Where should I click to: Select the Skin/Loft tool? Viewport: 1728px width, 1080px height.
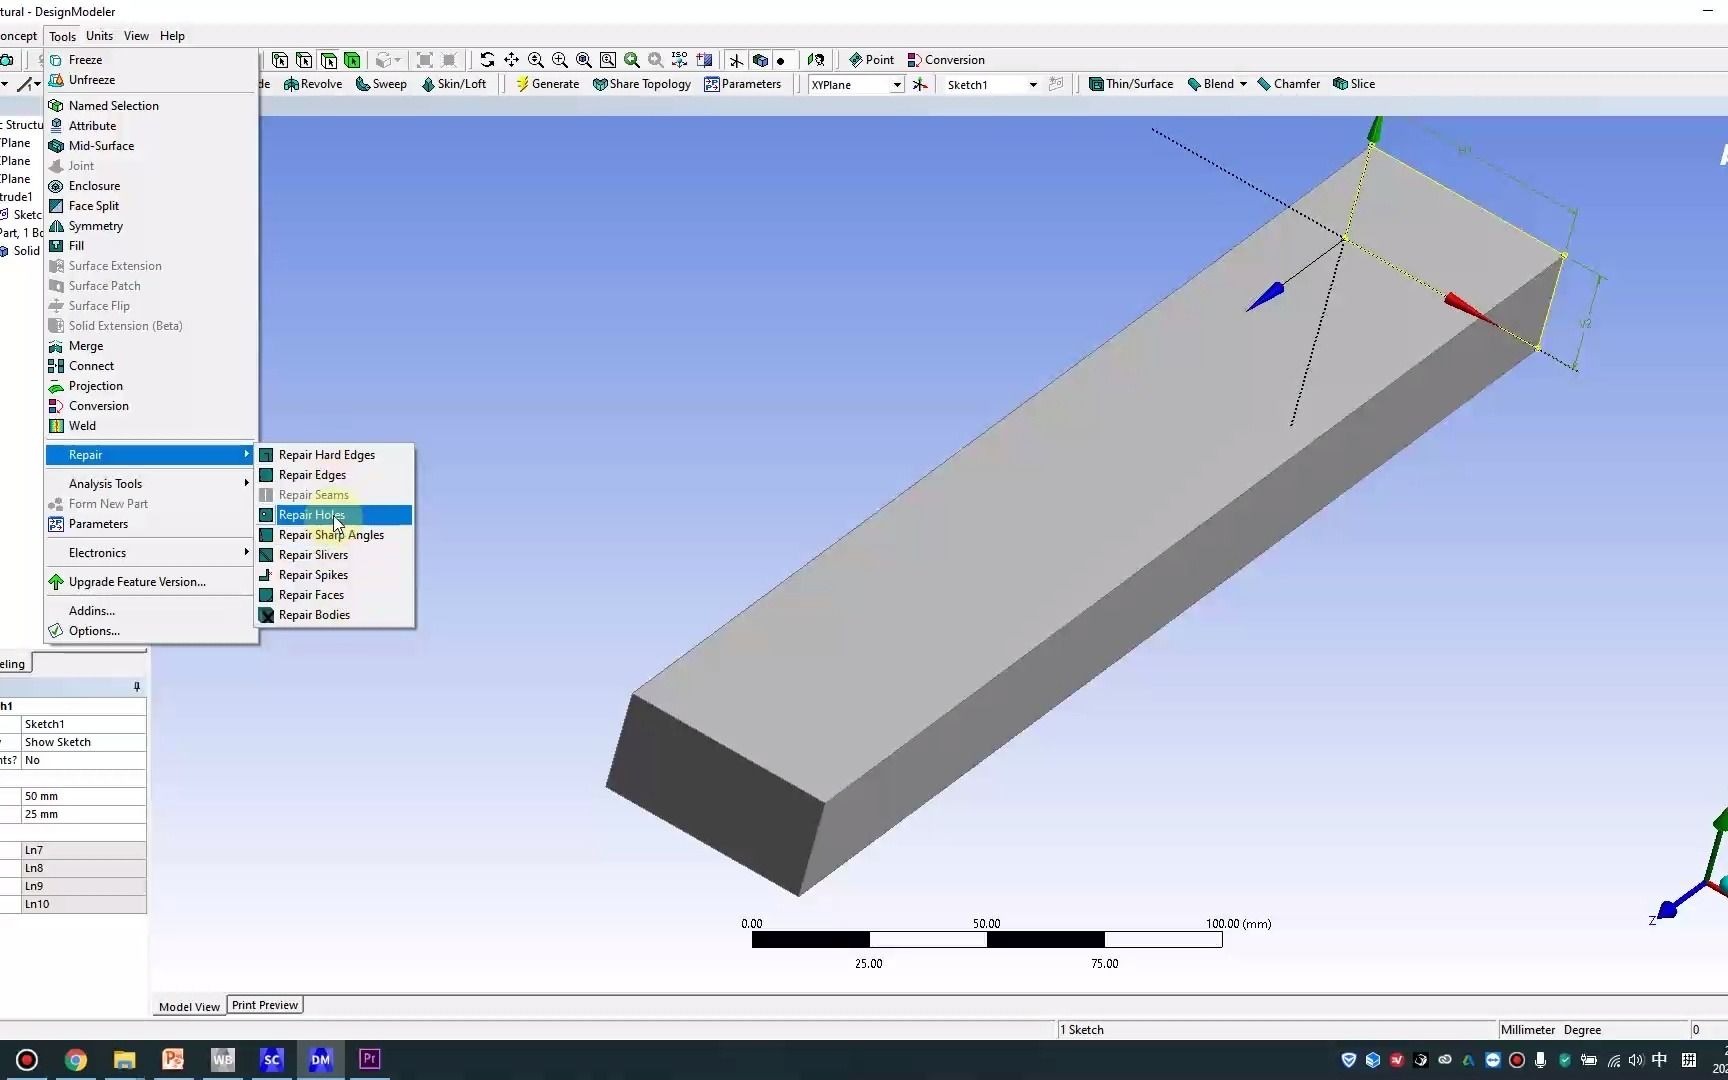(x=455, y=84)
